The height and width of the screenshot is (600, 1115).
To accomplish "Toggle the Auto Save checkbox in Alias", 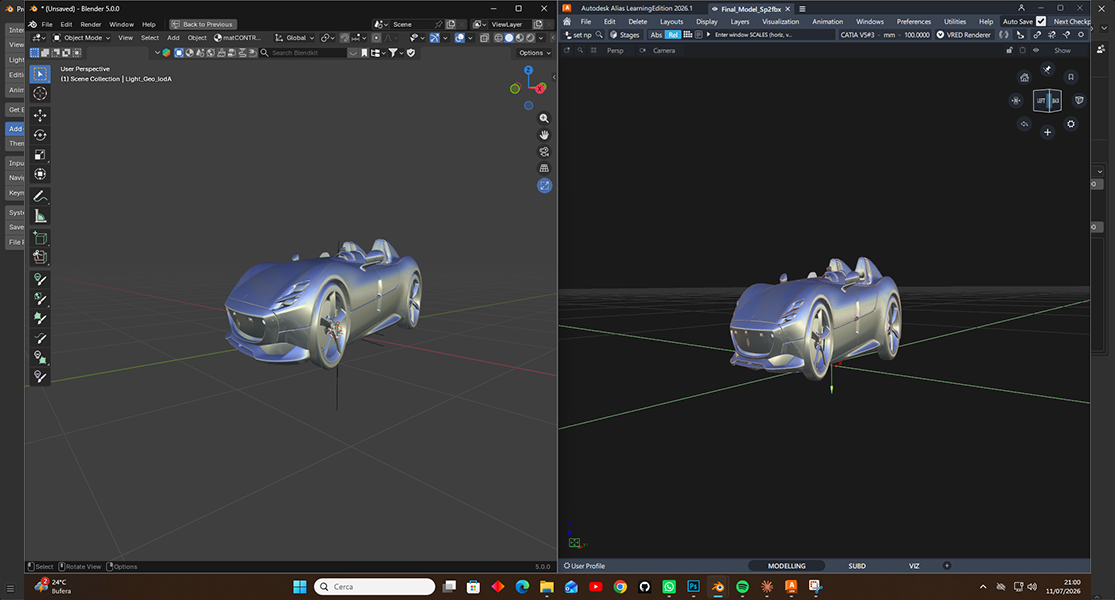I will coord(1041,21).
